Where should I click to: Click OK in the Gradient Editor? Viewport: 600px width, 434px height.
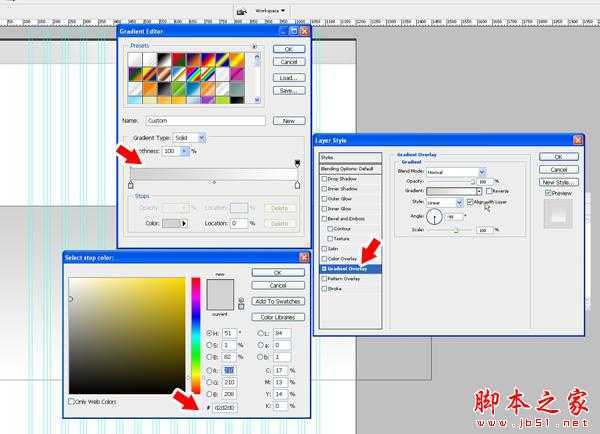[x=289, y=49]
